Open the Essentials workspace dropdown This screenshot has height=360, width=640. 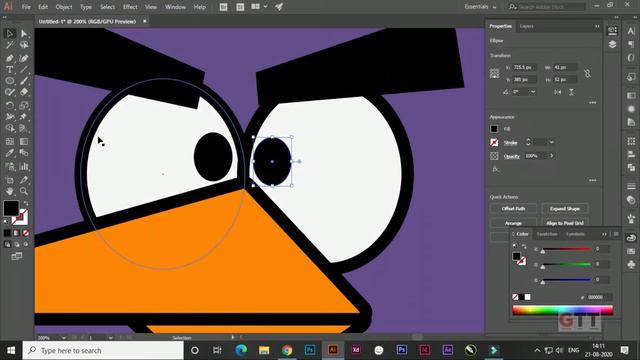pos(480,7)
